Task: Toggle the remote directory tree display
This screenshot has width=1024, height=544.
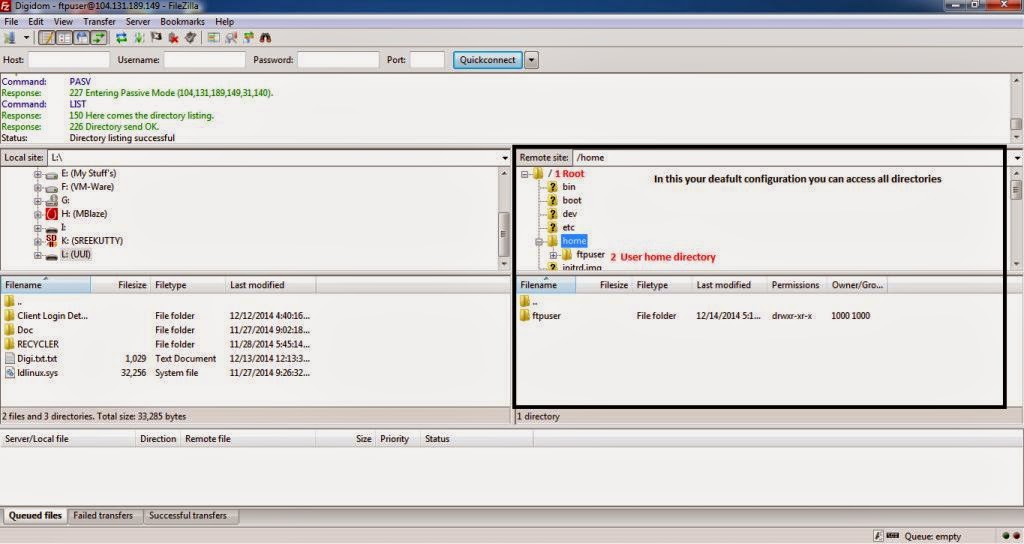Action: [81, 38]
